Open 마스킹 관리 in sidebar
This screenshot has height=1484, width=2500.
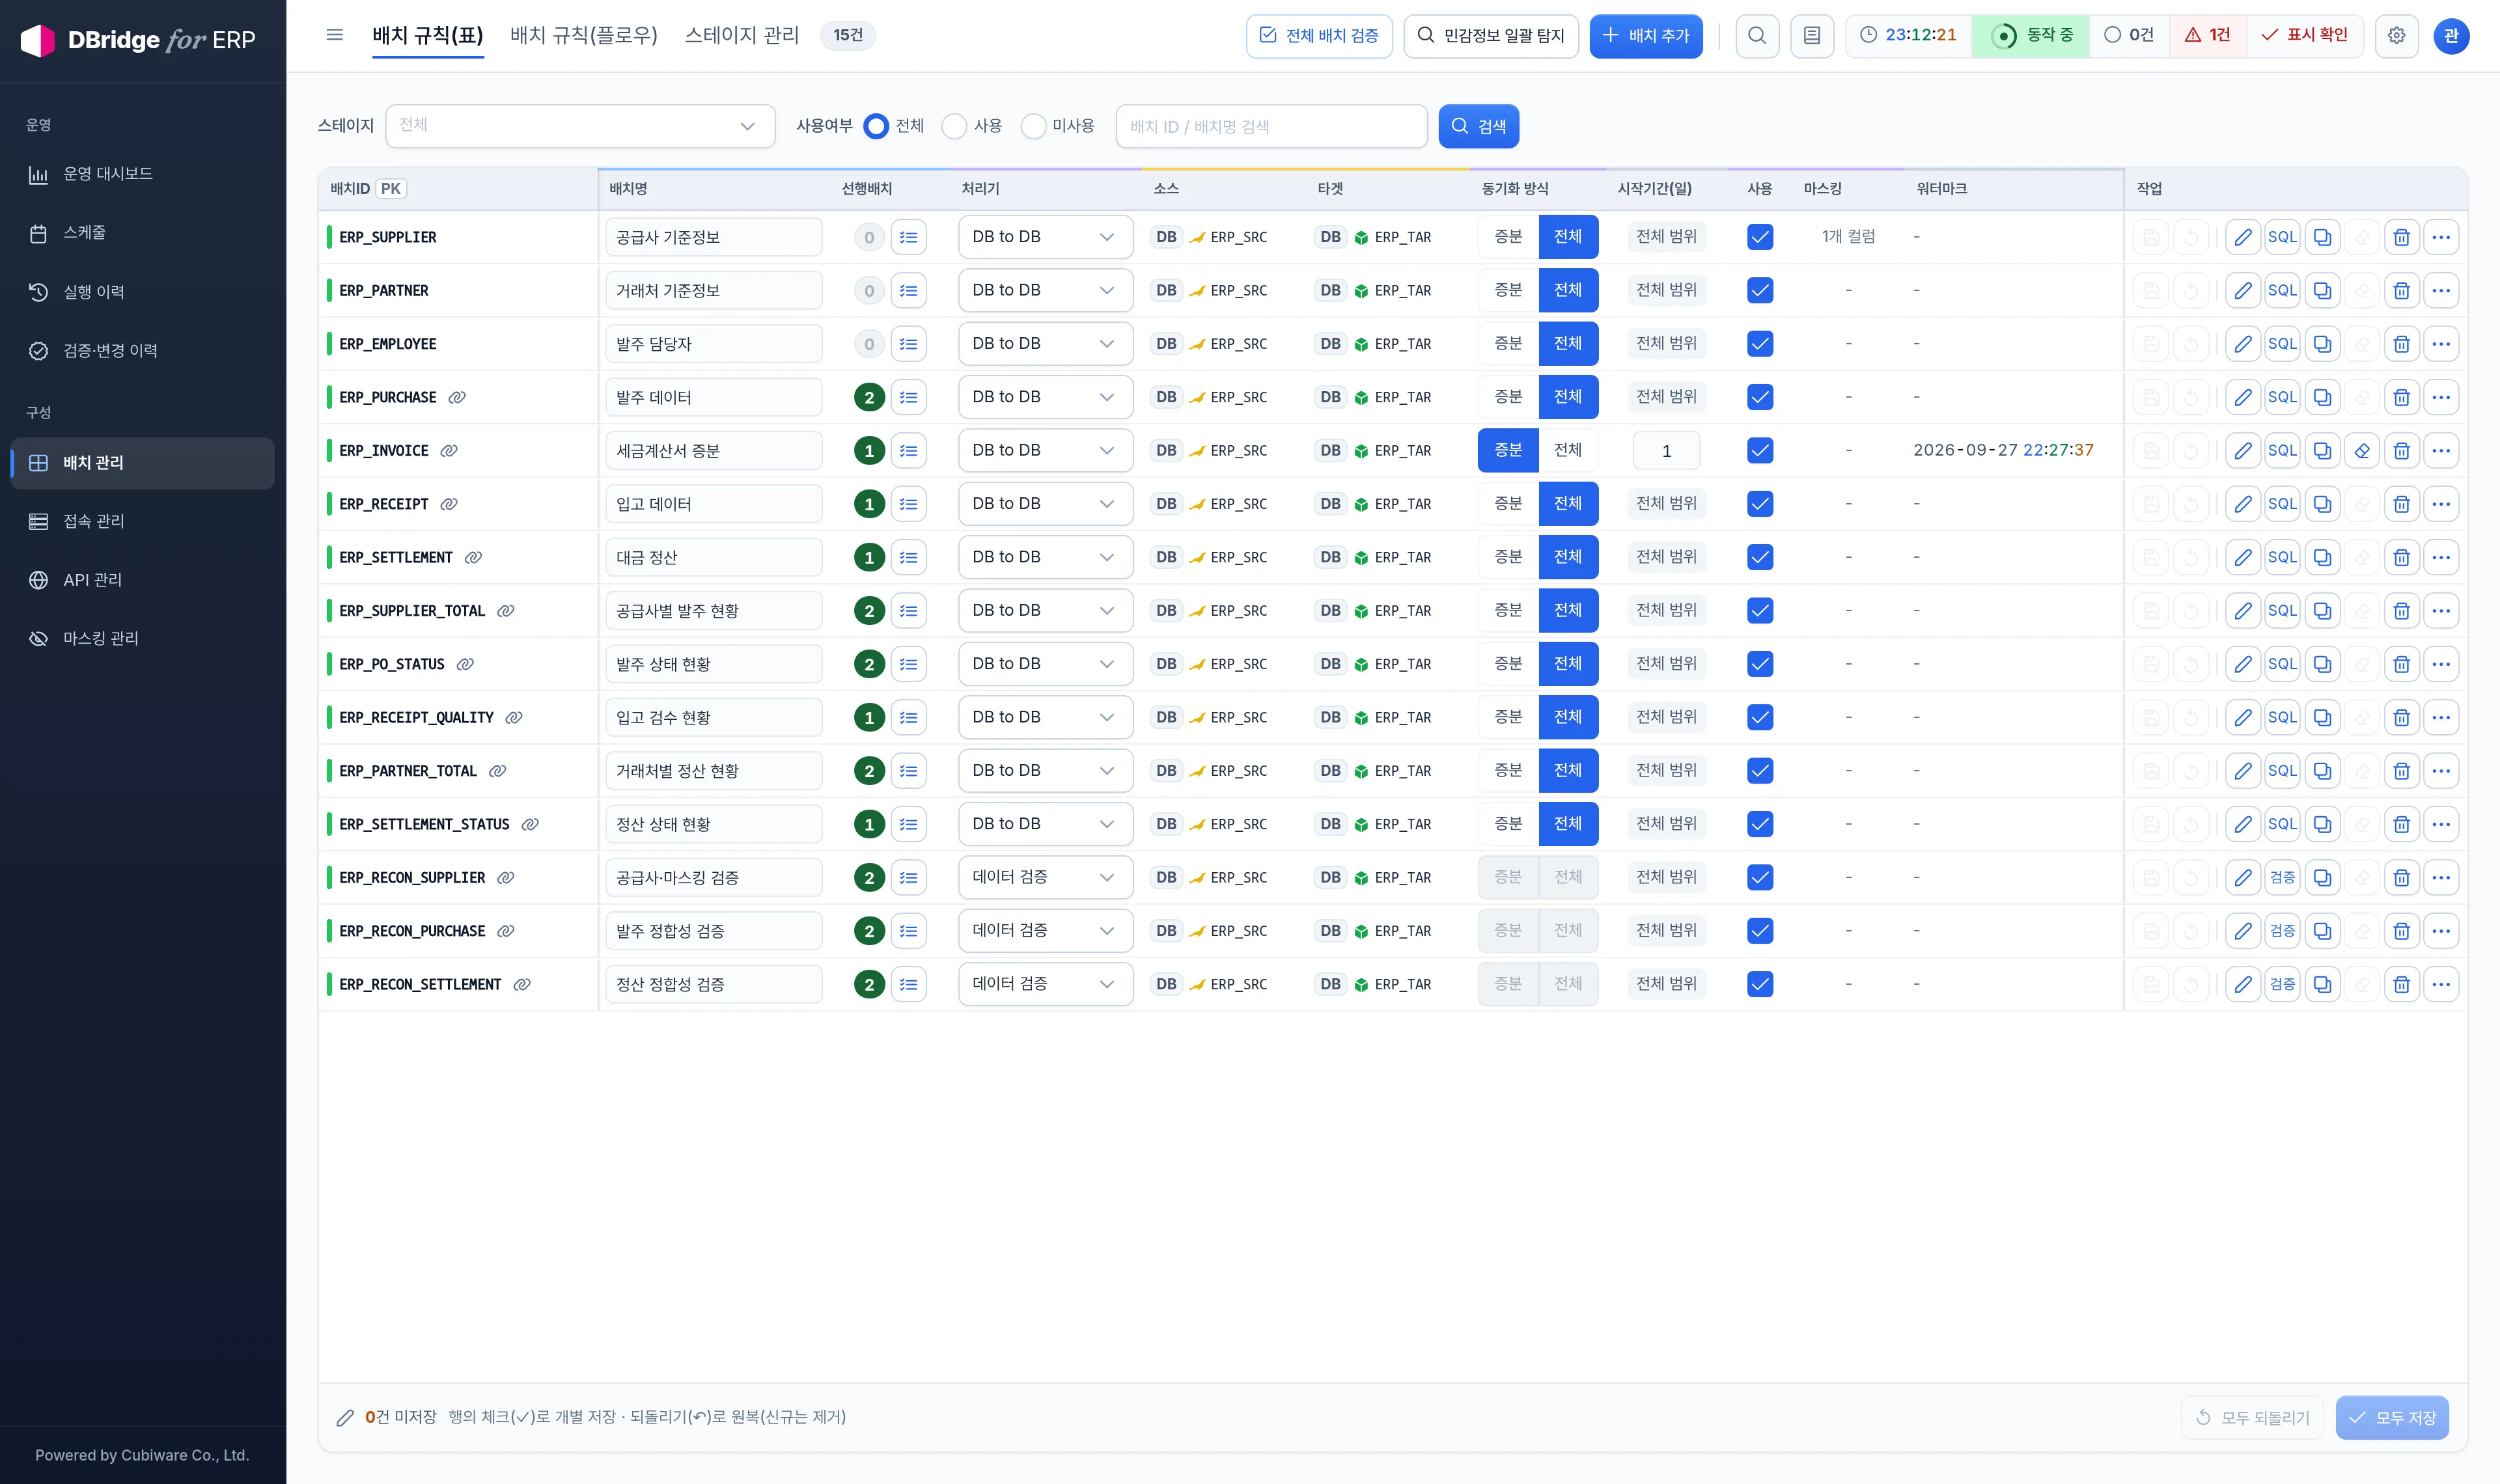pos(143,638)
